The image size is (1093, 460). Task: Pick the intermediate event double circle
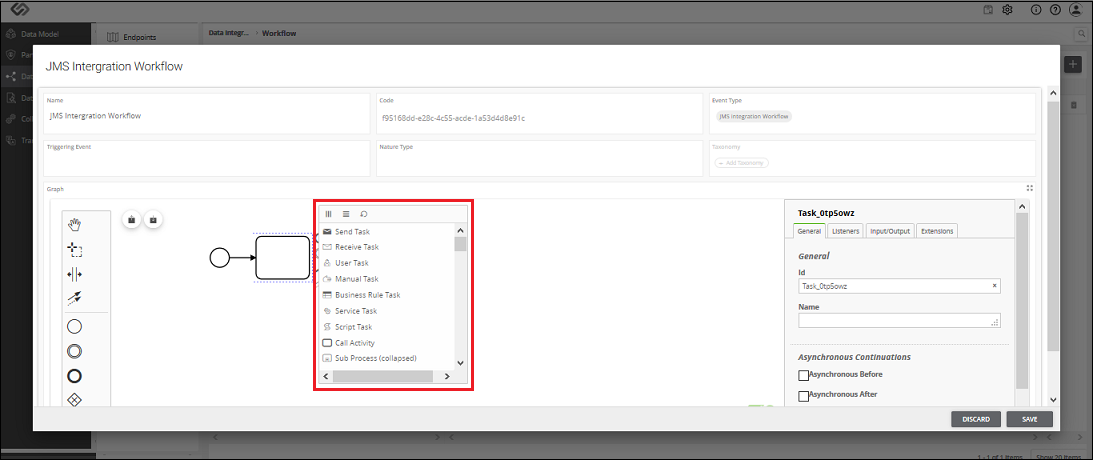pos(75,351)
